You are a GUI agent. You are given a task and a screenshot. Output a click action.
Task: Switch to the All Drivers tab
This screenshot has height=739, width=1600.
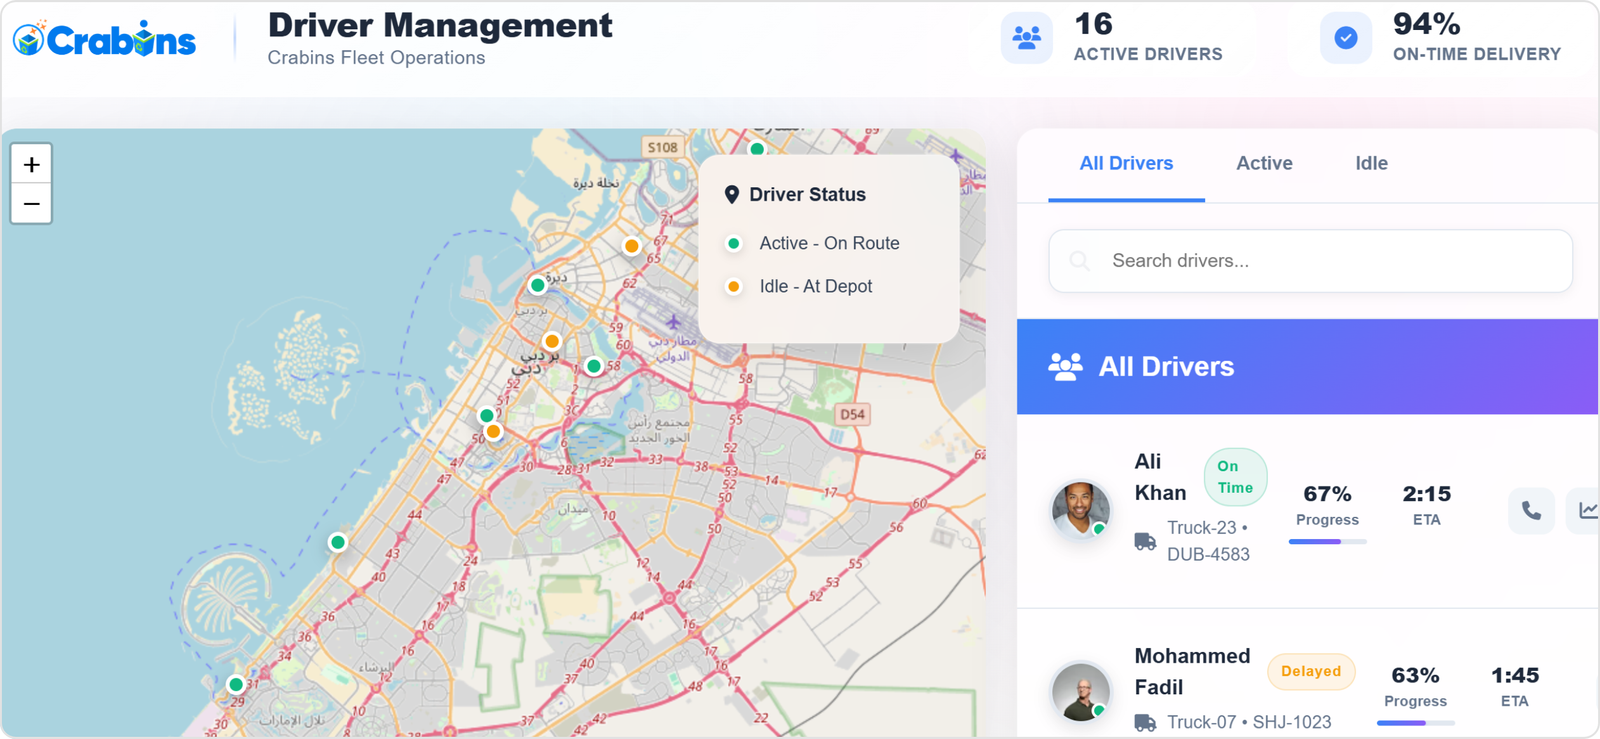[x=1126, y=163]
